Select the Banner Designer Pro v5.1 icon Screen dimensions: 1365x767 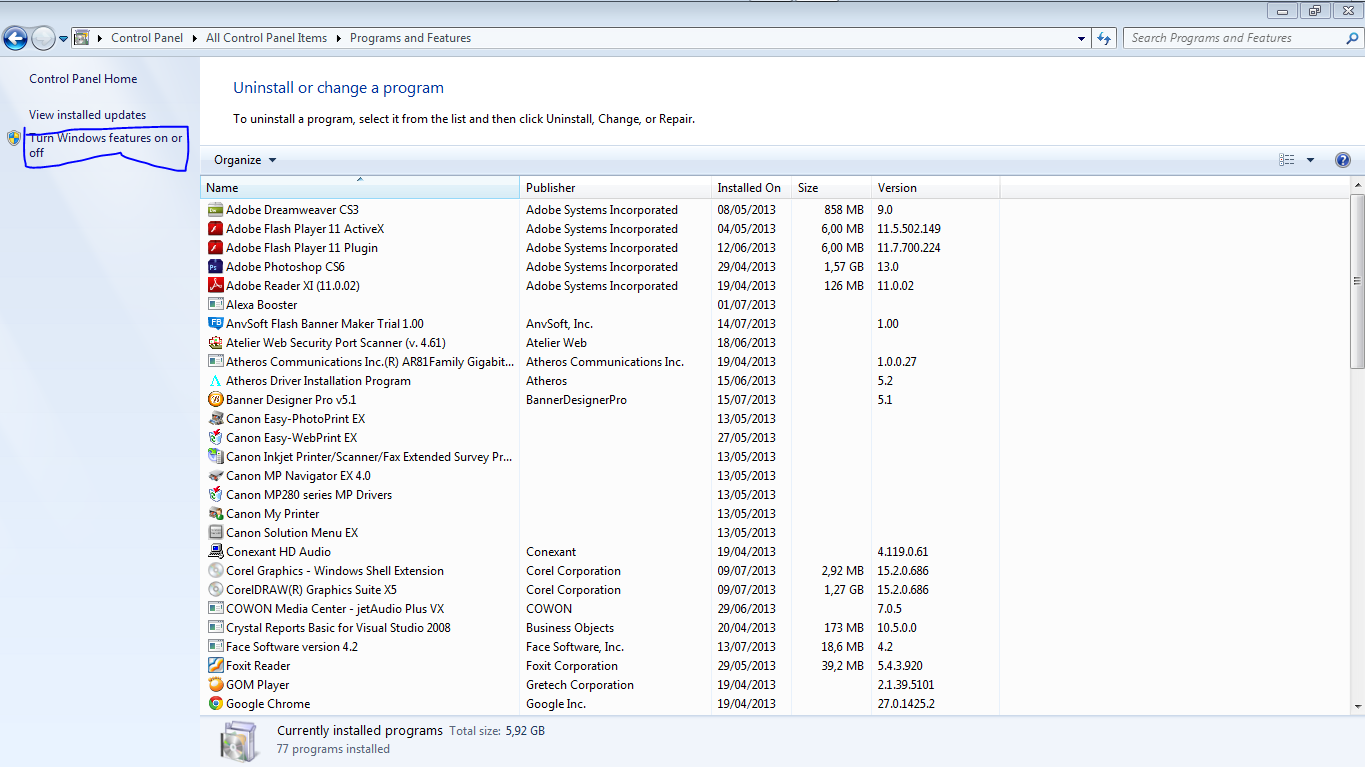(215, 400)
